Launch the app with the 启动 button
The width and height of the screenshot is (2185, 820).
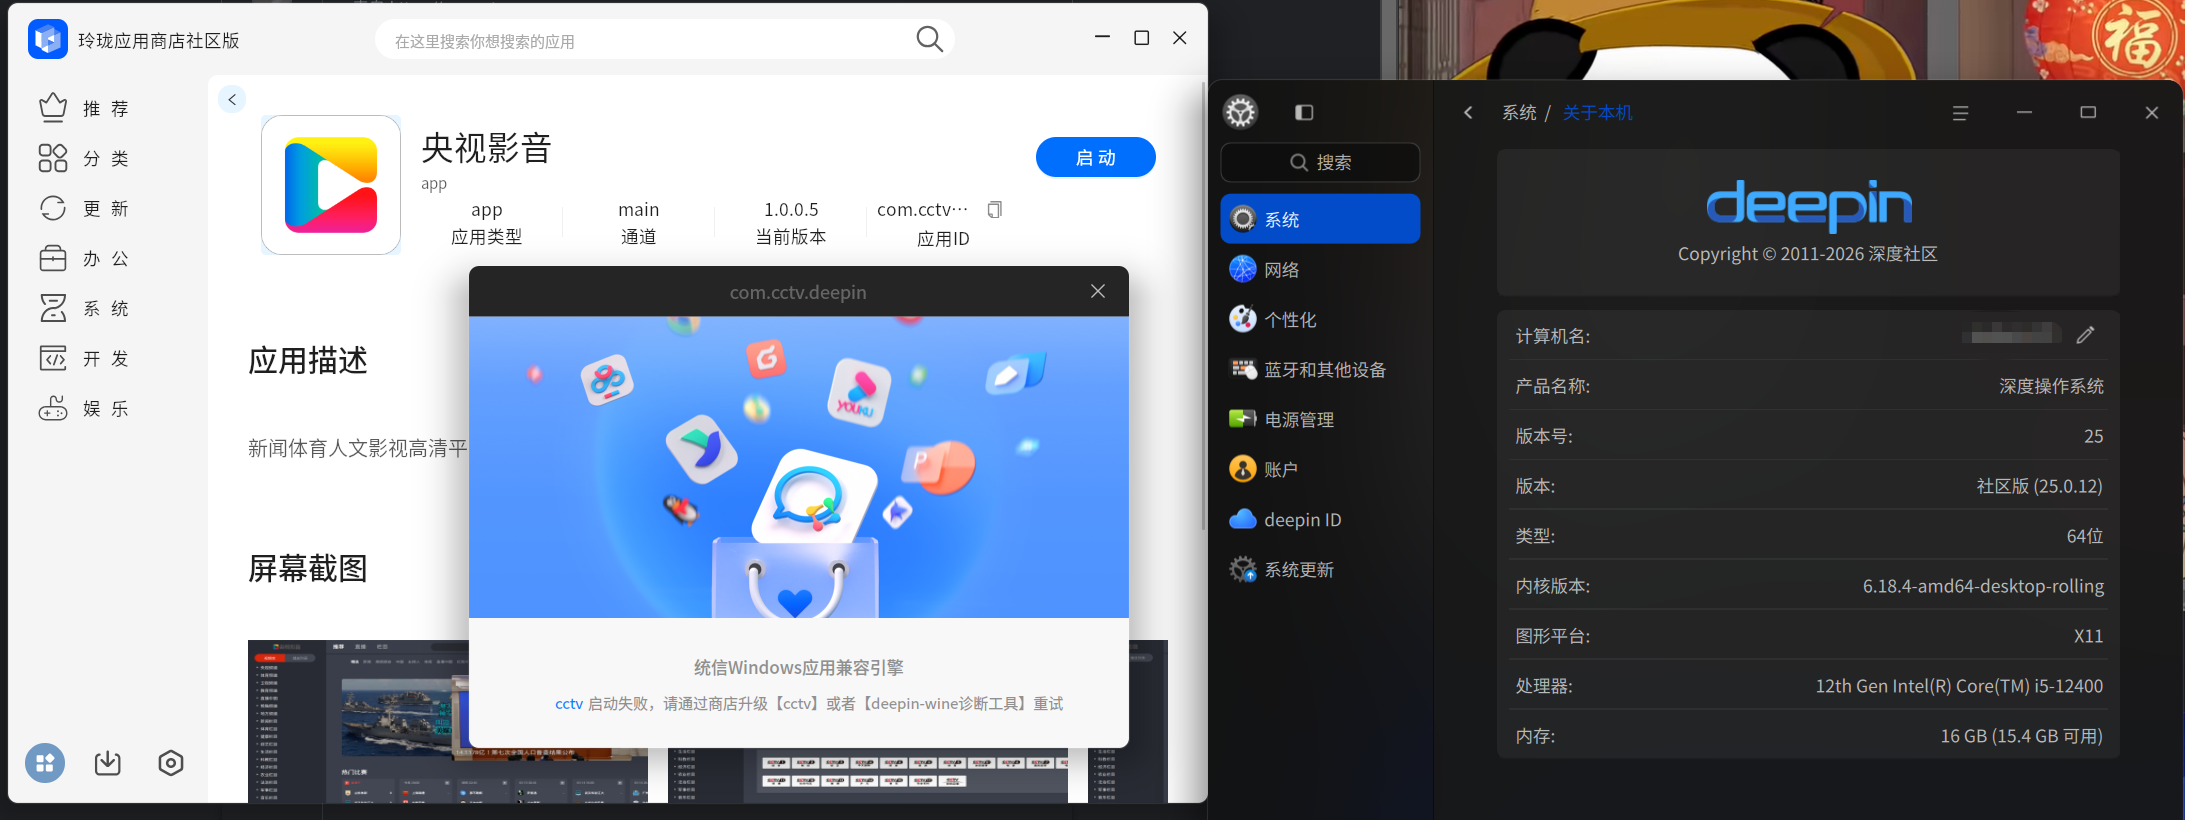pyautogui.click(x=1096, y=157)
